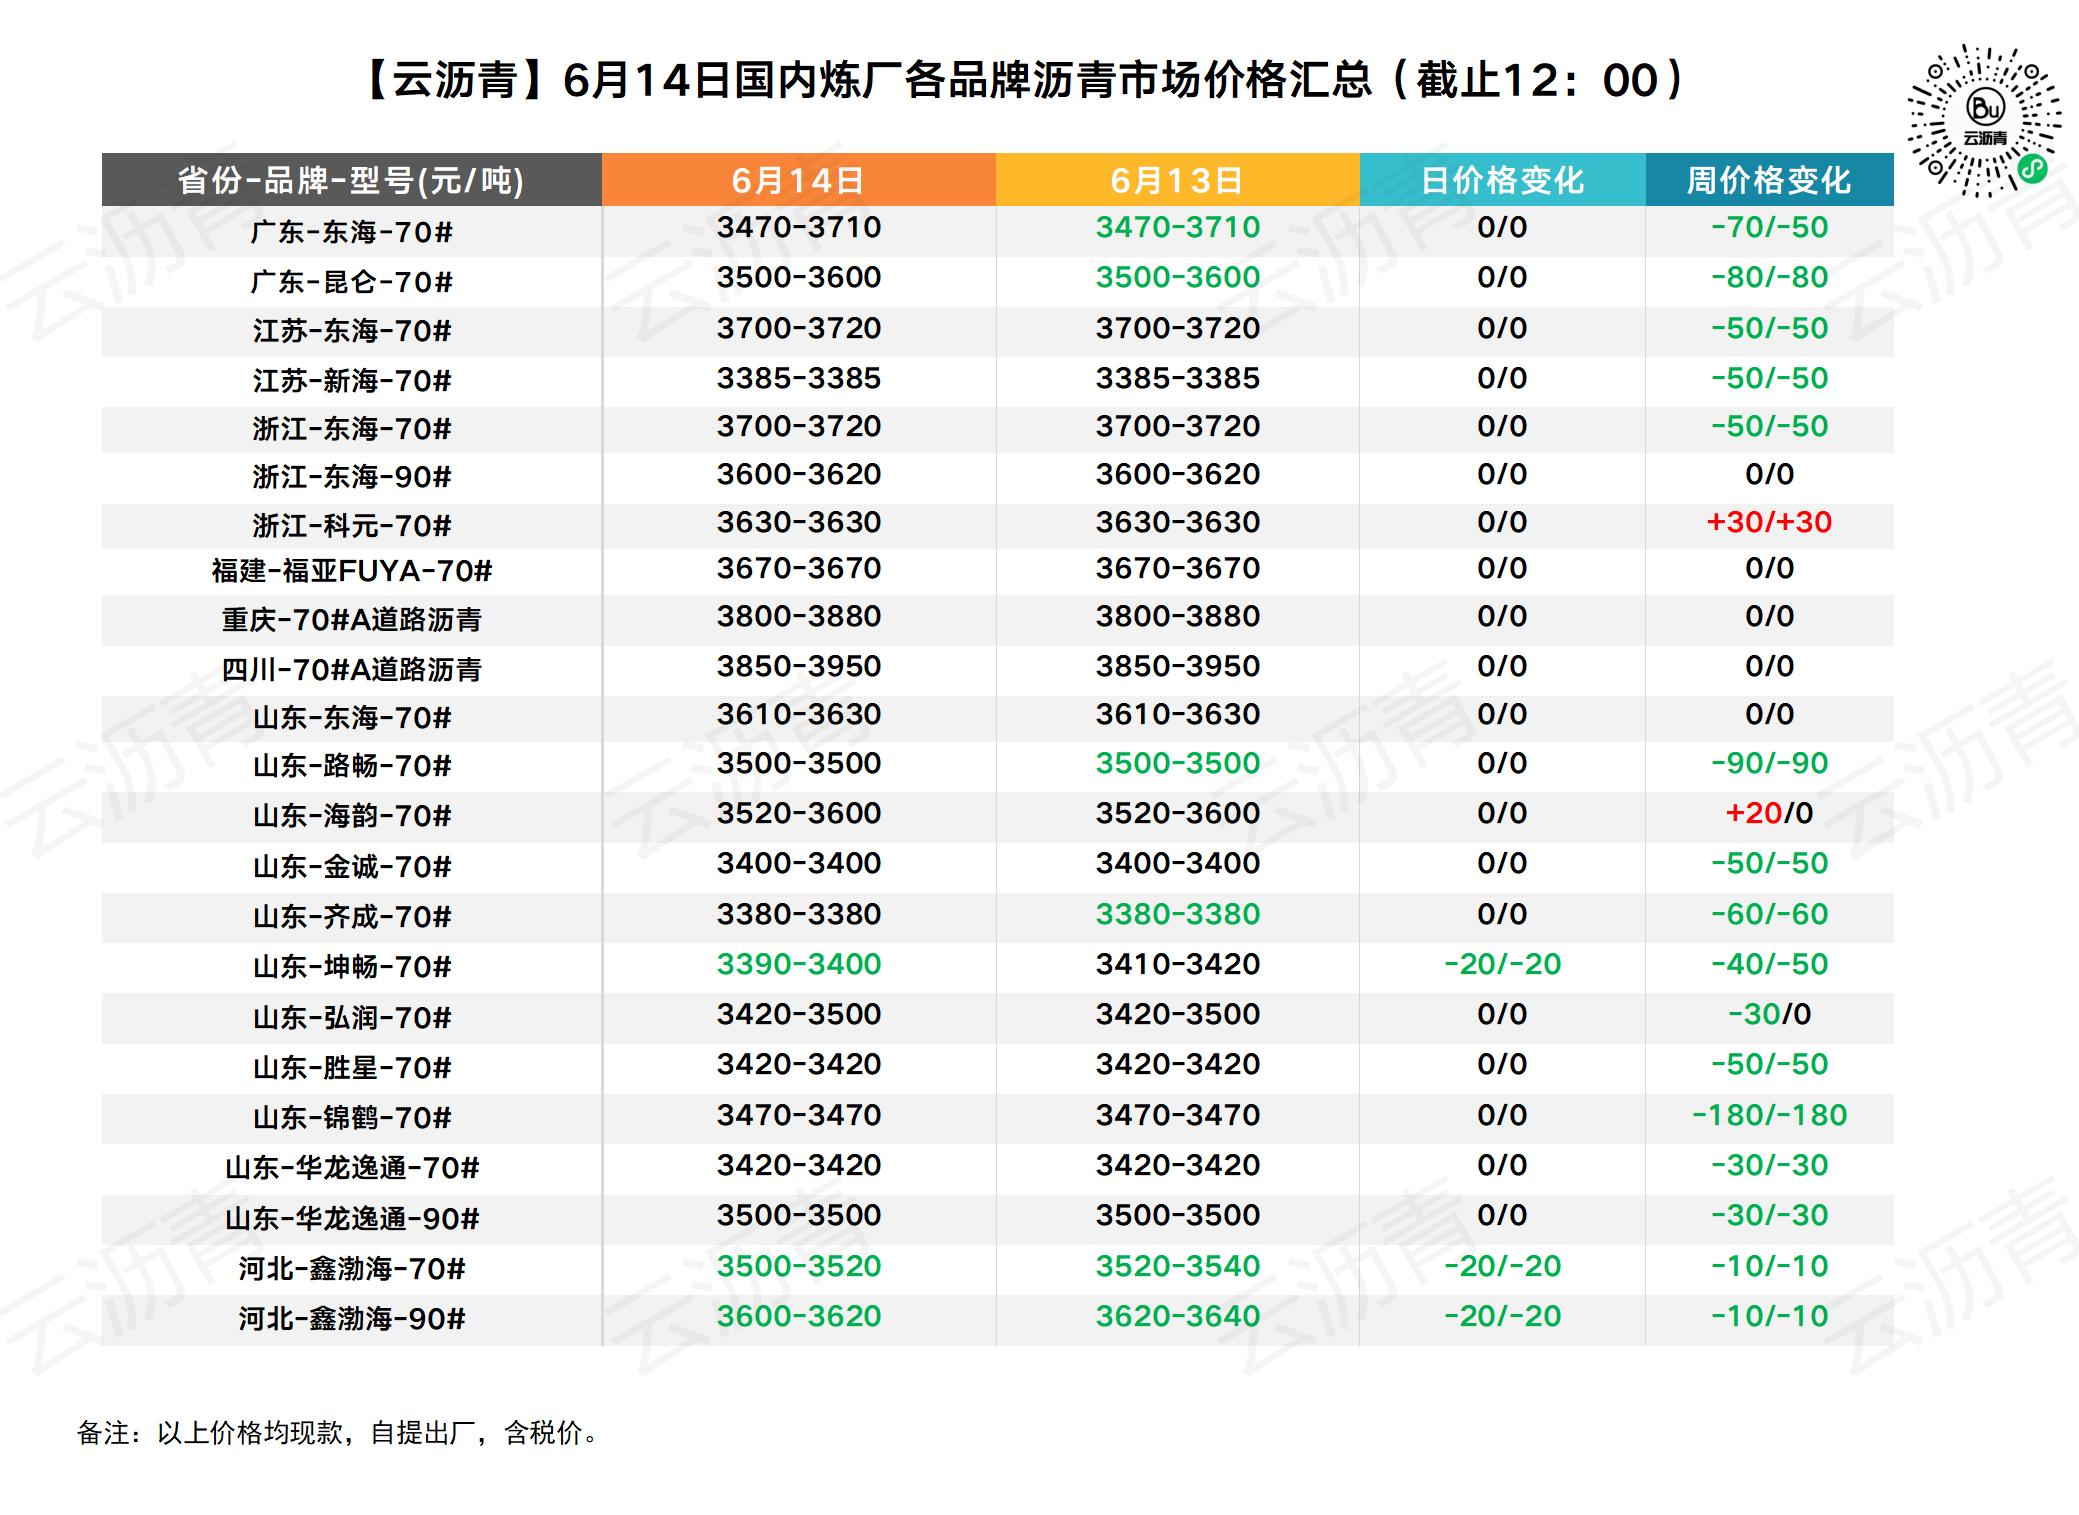2079x1515 pixels.
Task: Click weekly change -40/-50 for 山东-坤畅
Action: [1769, 964]
